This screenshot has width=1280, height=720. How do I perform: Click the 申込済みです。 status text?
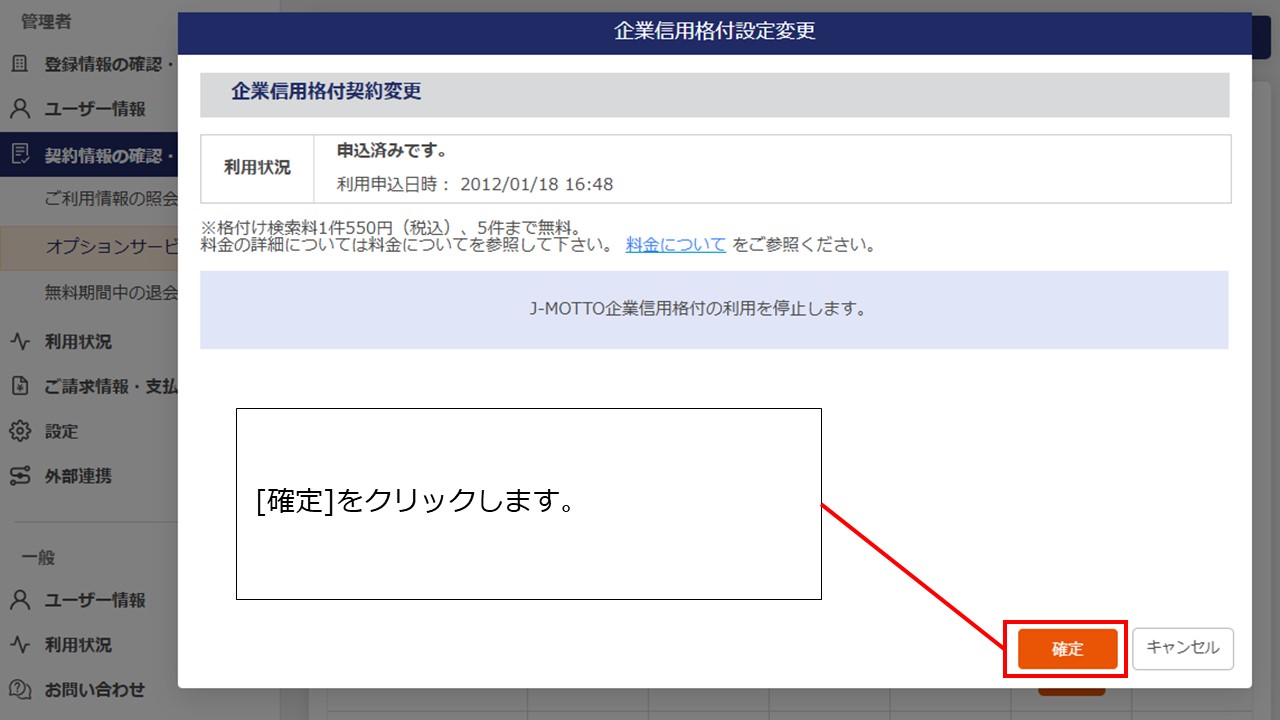tap(392, 151)
